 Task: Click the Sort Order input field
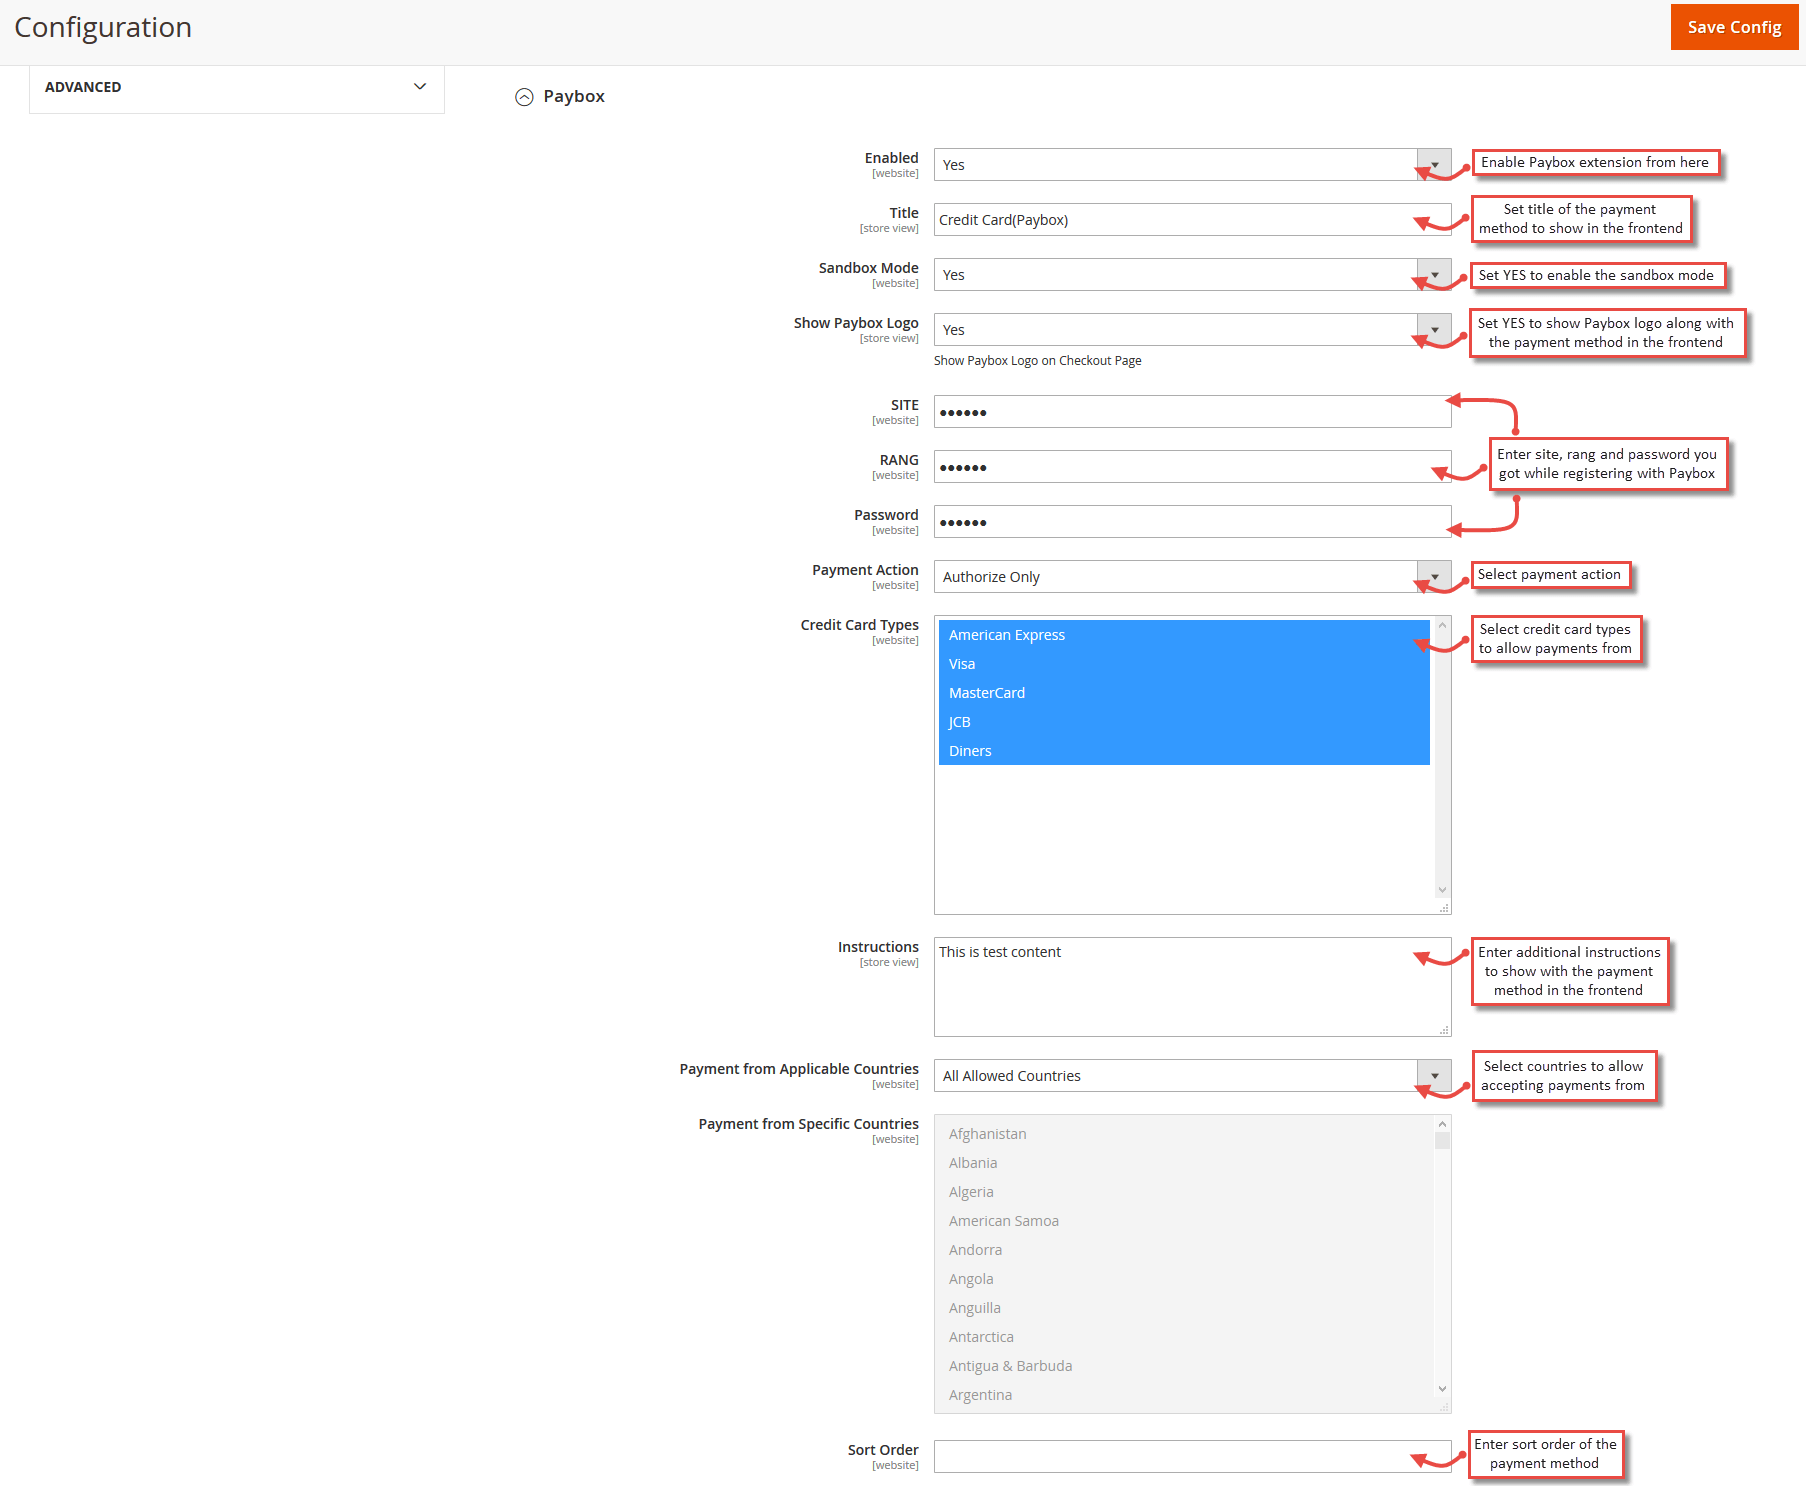coord(1192,1457)
